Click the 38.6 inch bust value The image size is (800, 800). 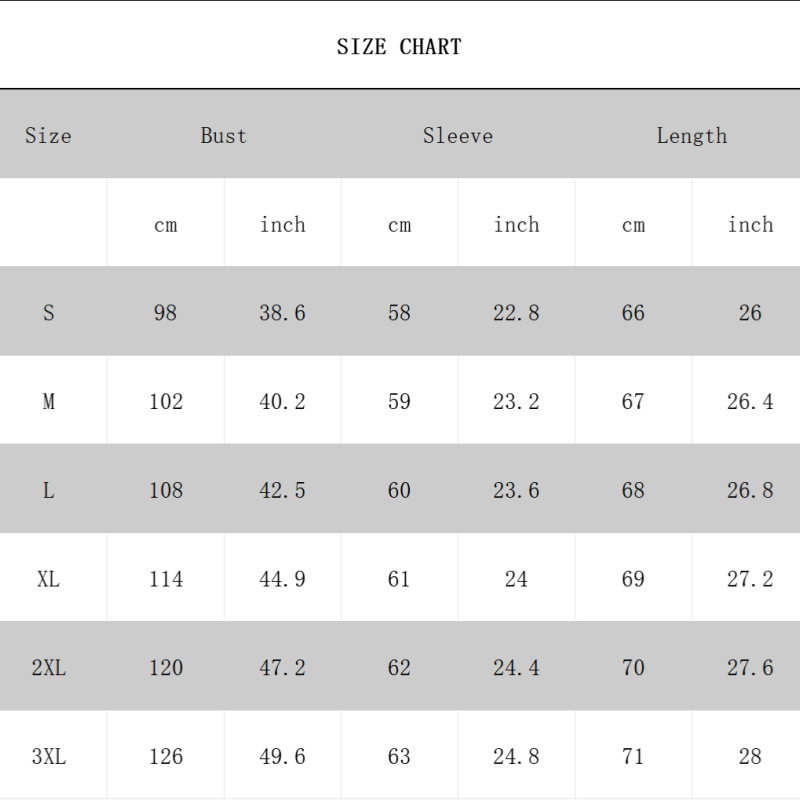pyautogui.click(x=282, y=313)
